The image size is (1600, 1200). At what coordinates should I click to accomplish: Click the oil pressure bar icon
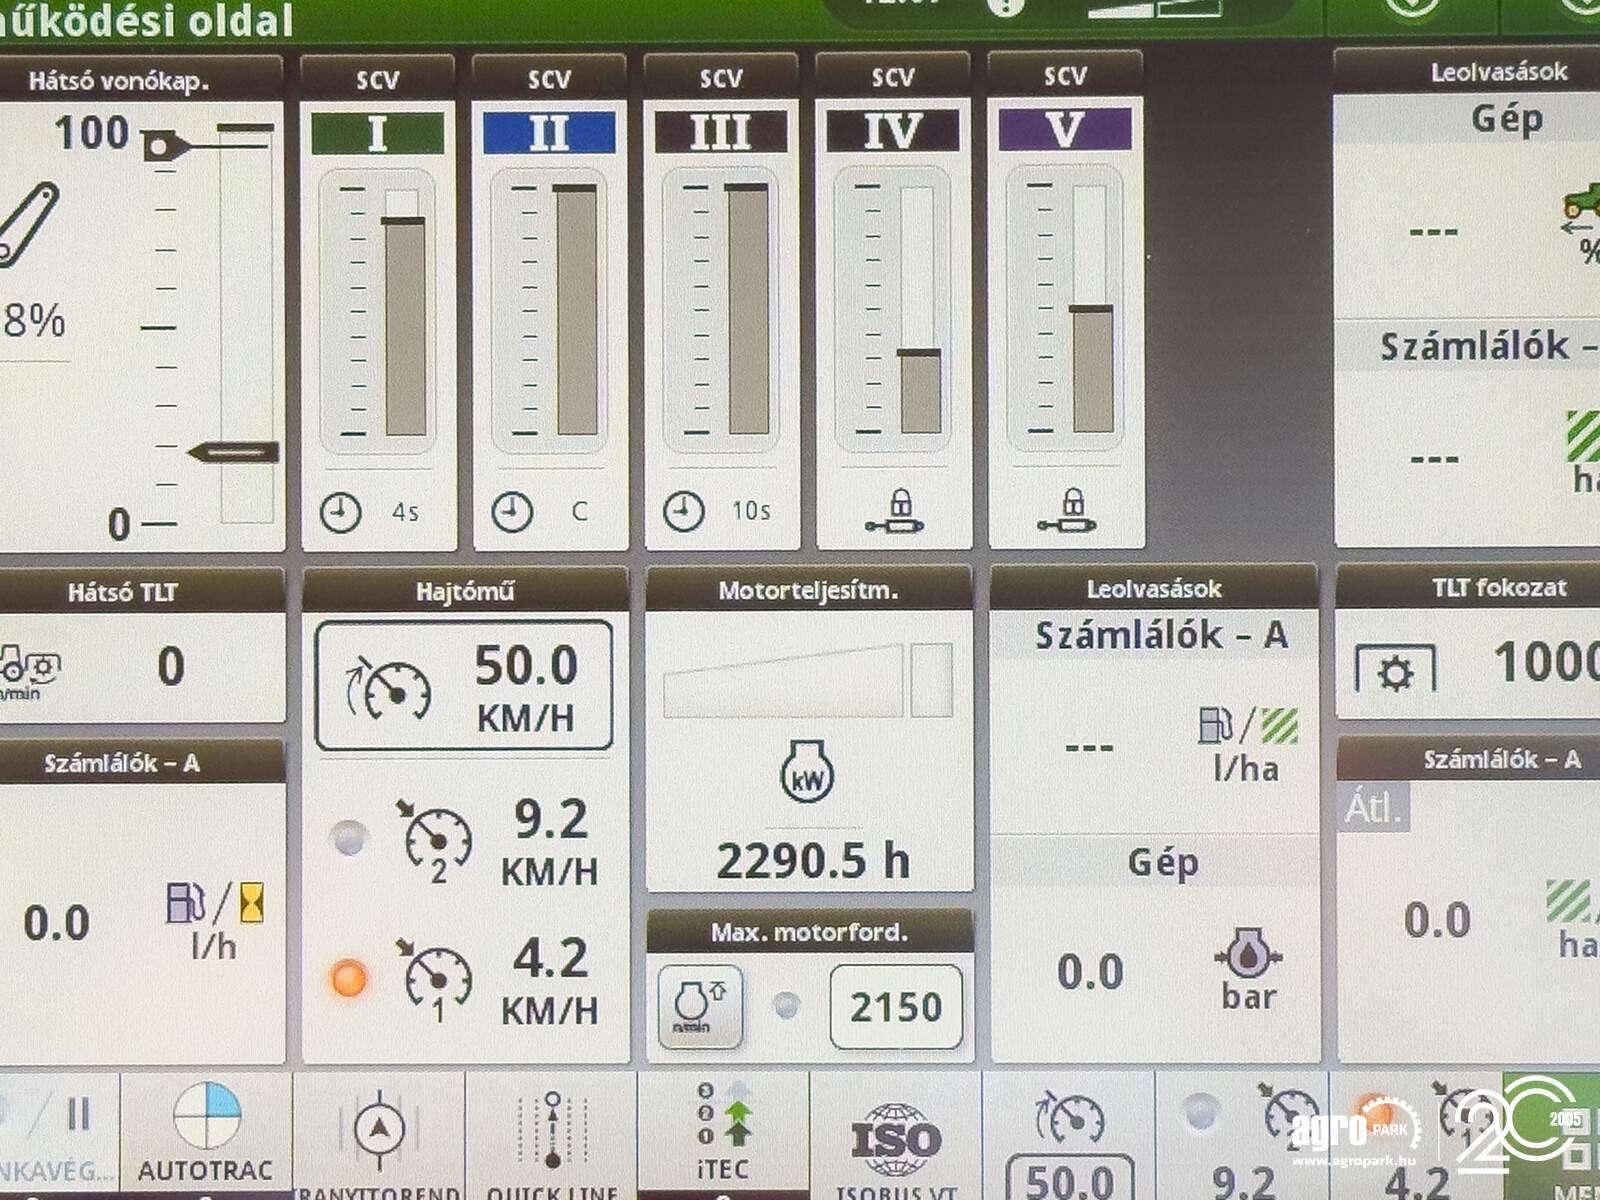pyautogui.click(x=1248, y=963)
